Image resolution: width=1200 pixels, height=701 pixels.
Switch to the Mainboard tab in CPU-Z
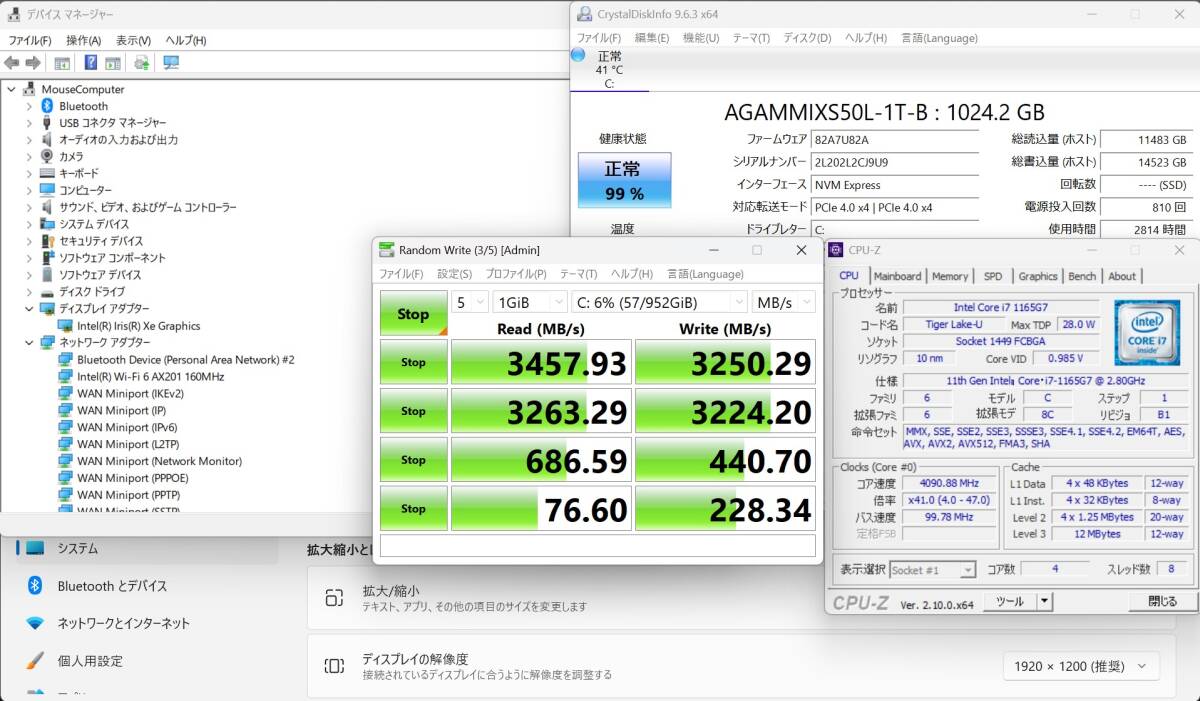click(897, 276)
